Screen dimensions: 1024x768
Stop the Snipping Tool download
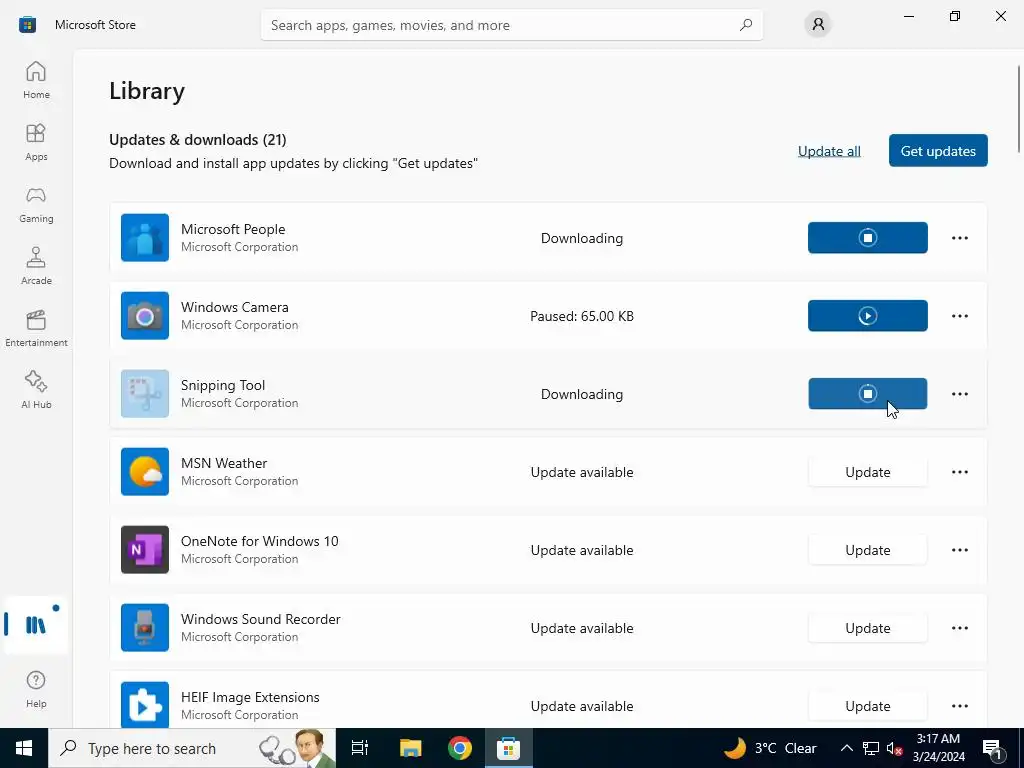click(x=867, y=394)
